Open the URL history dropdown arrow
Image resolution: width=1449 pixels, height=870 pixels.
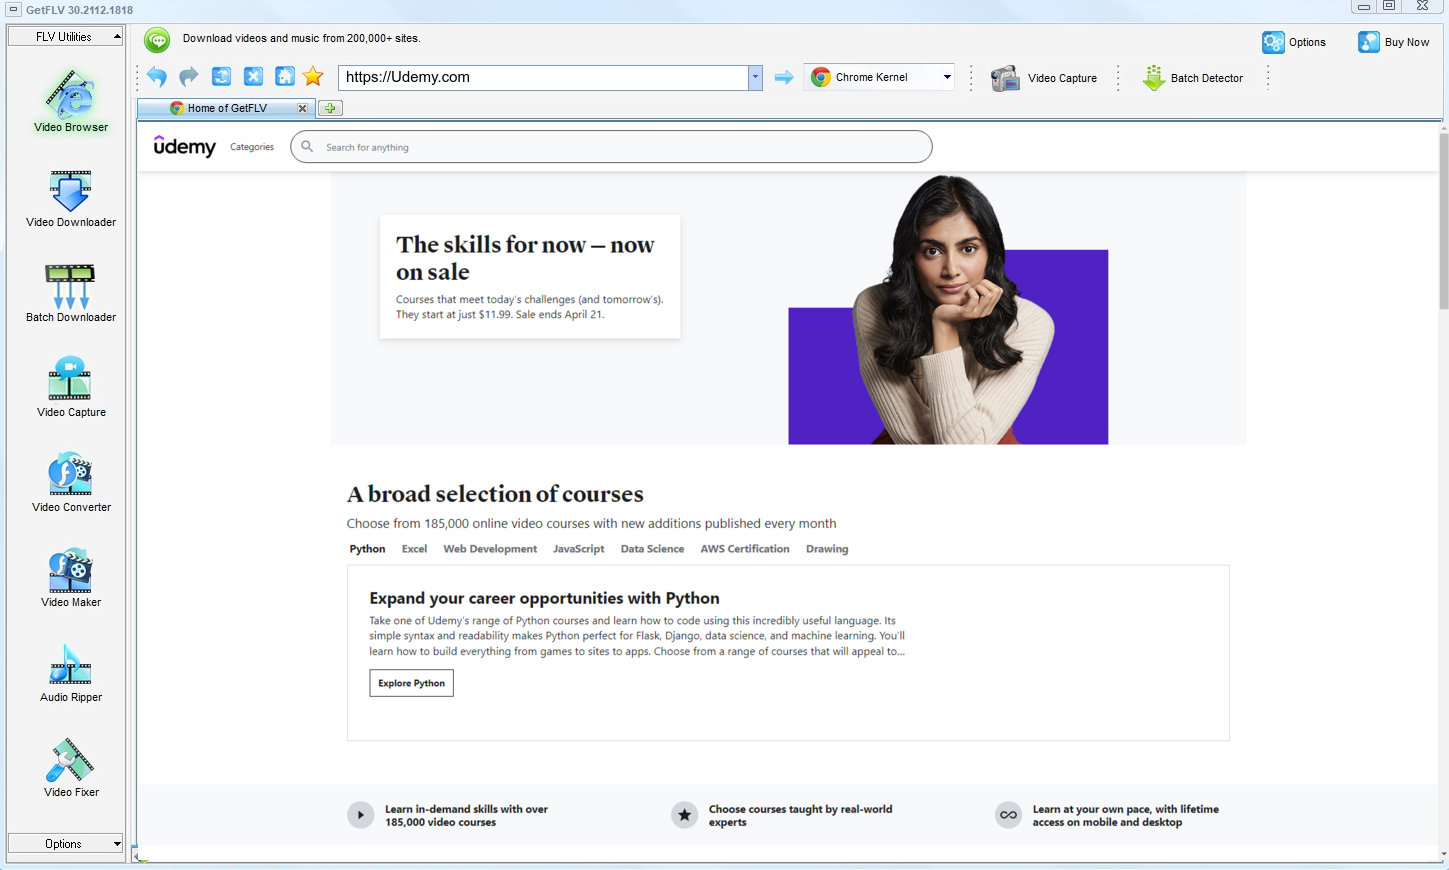click(755, 77)
